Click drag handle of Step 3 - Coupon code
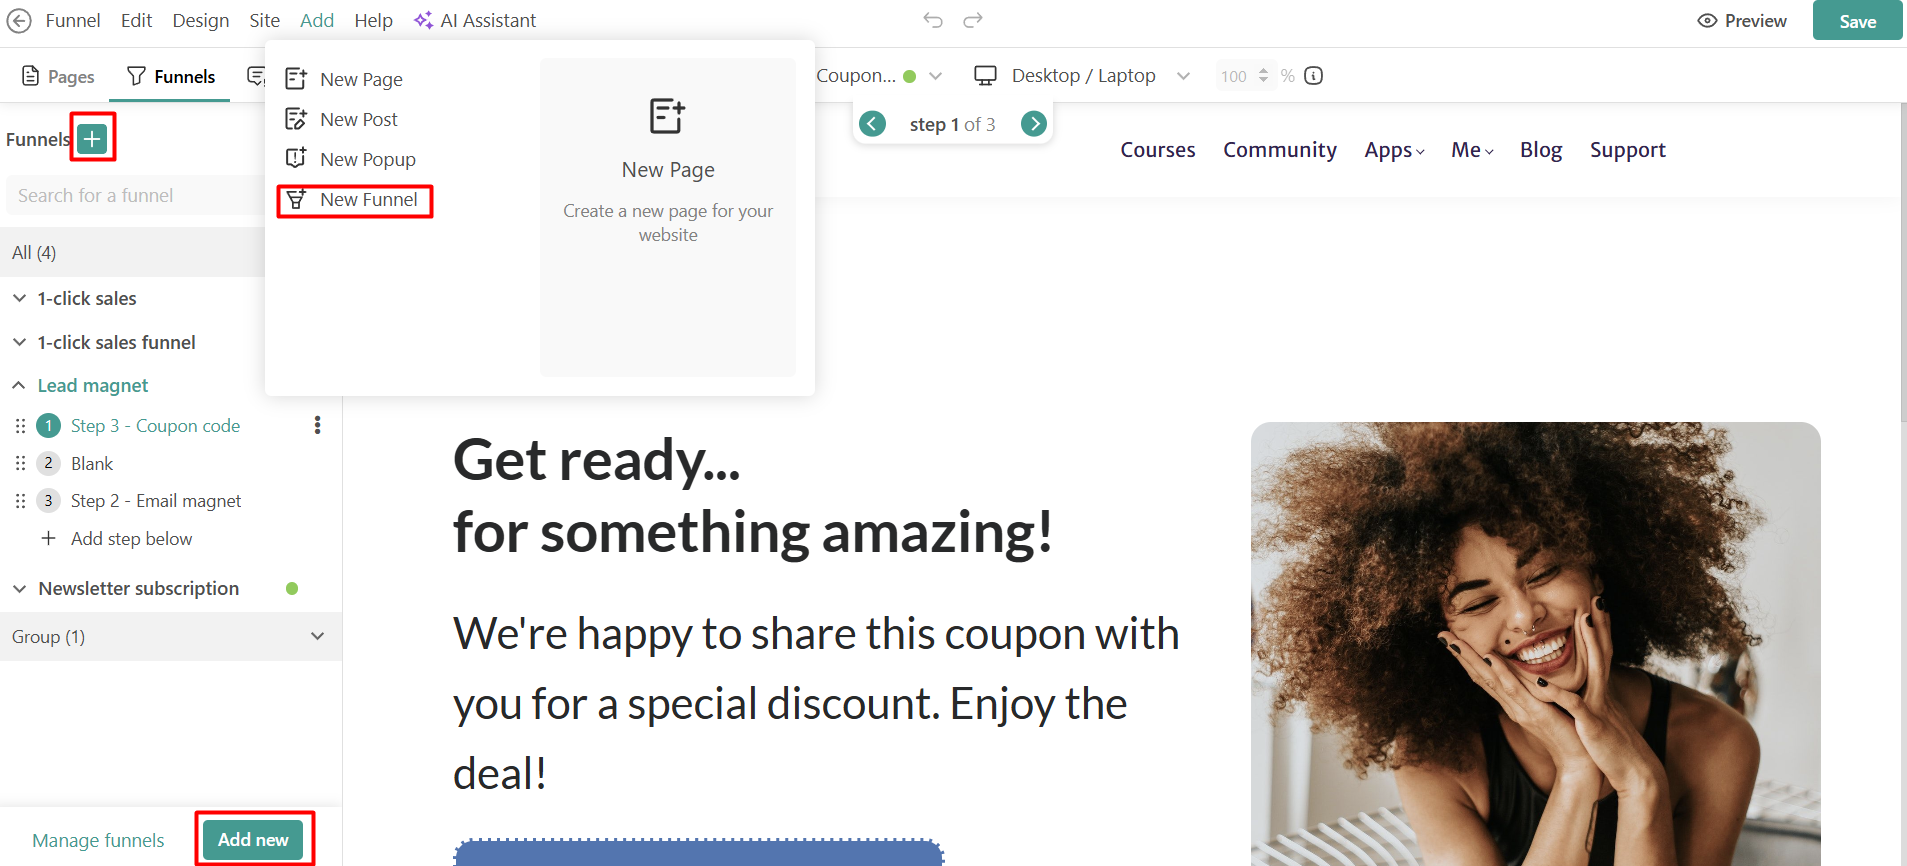1907x866 pixels. point(20,426)
